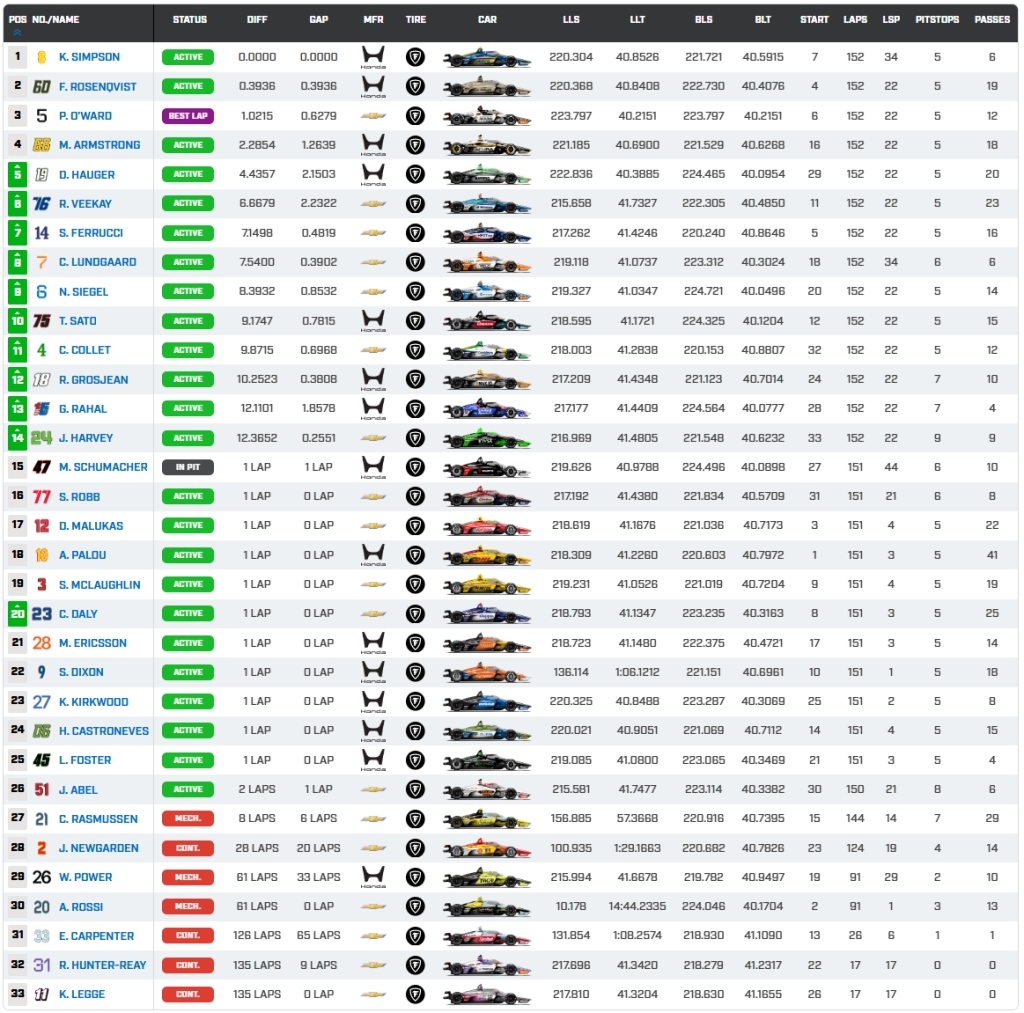Click car image in S. McLaughlin row
Viewport: 1024px width, 1013px height.
(x=487, y=584)
